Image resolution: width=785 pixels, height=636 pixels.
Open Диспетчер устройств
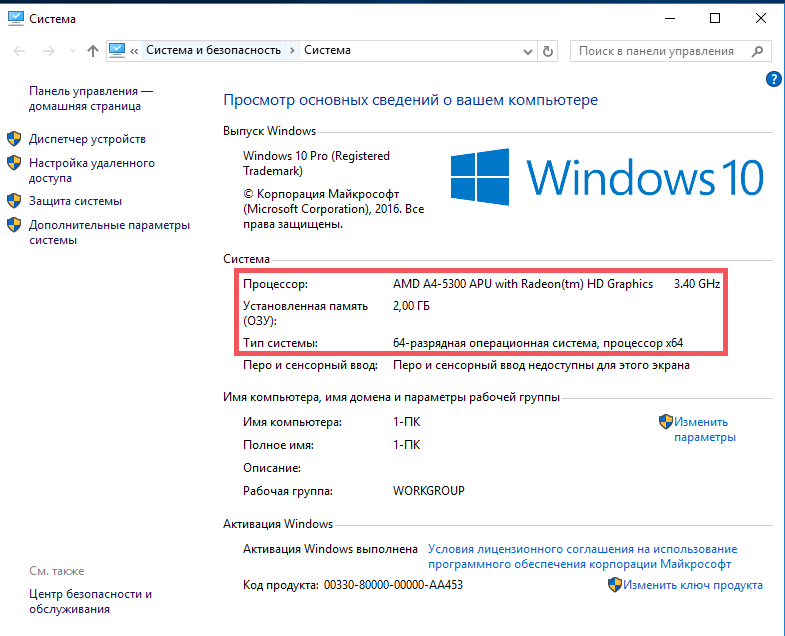click(87, 139)
